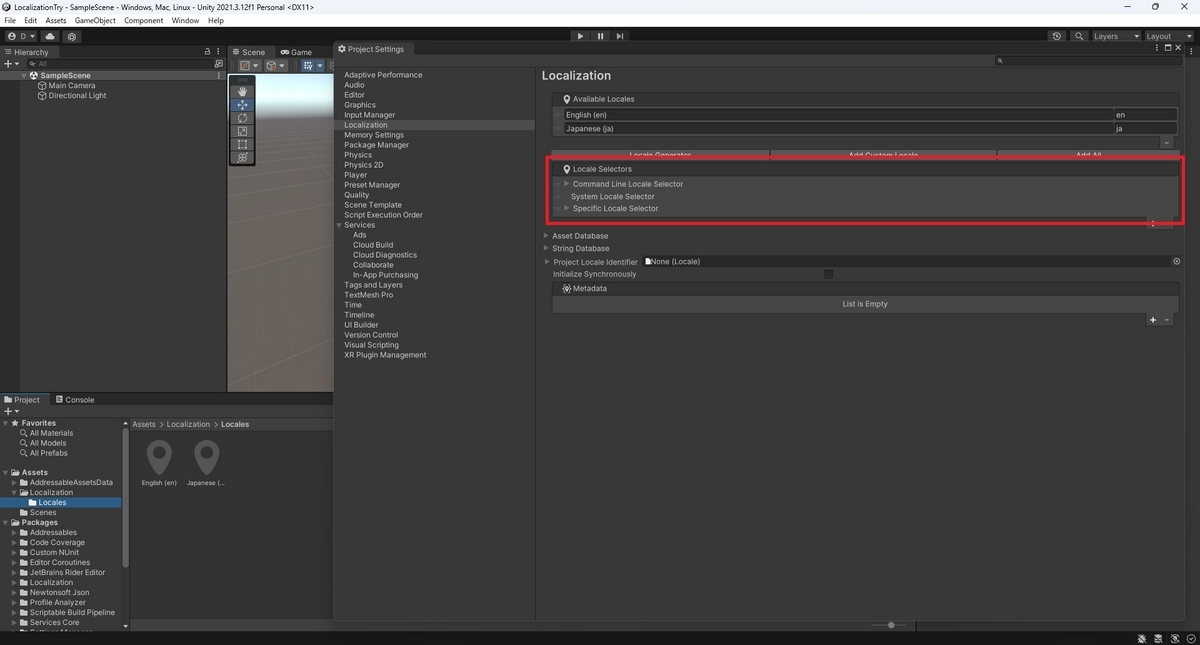The image size is (1200, 645).
Task: Click the Step Frame button
Action: pos(620,35)
